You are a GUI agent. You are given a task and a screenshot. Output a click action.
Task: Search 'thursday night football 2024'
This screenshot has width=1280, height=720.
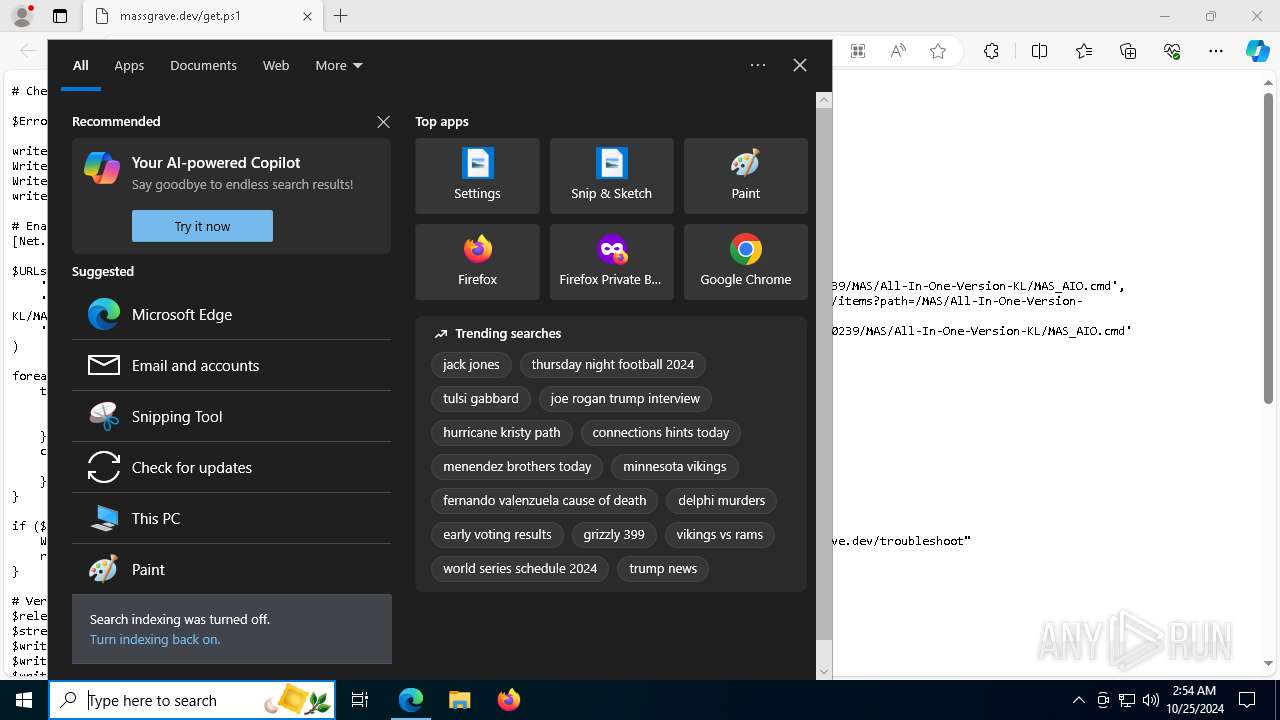pyautogui.click(x=613, y=365)
